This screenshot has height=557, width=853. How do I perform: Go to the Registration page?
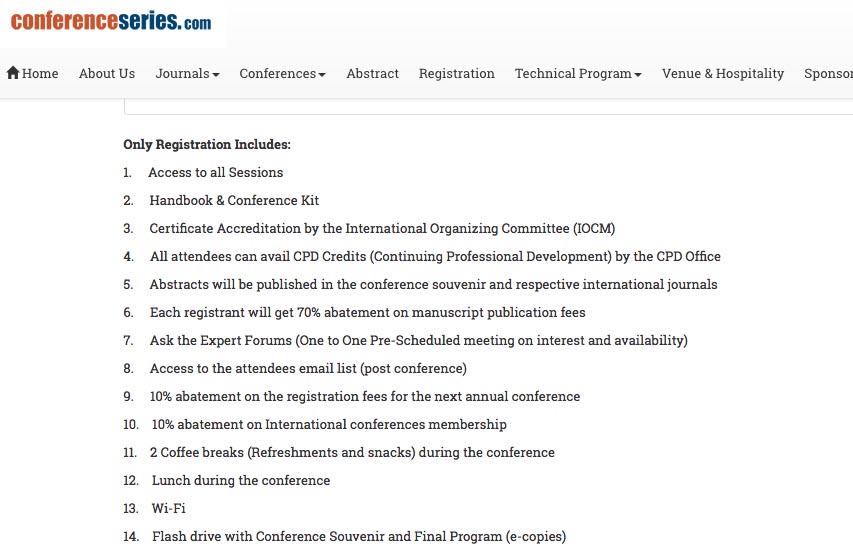click(456, 73)
